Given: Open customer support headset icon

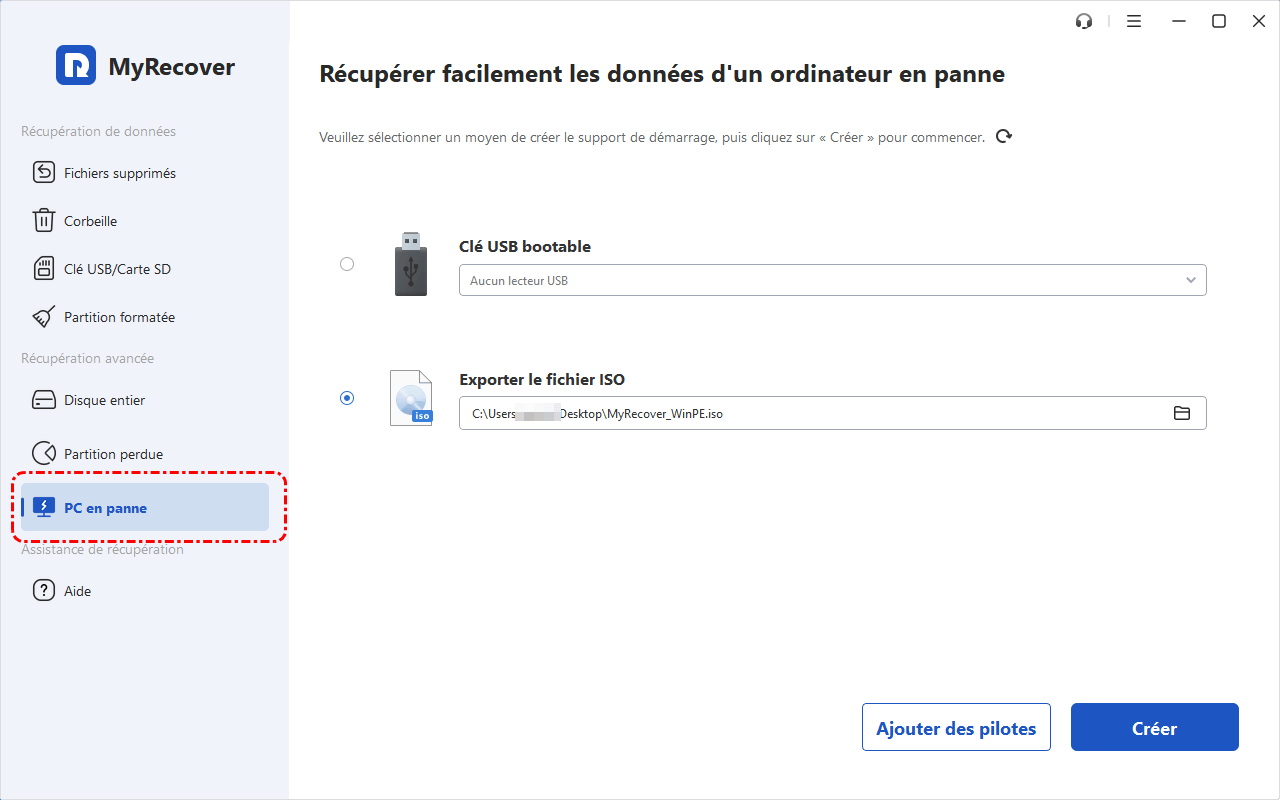Looking at the screenshot, I should [1084, 21].
